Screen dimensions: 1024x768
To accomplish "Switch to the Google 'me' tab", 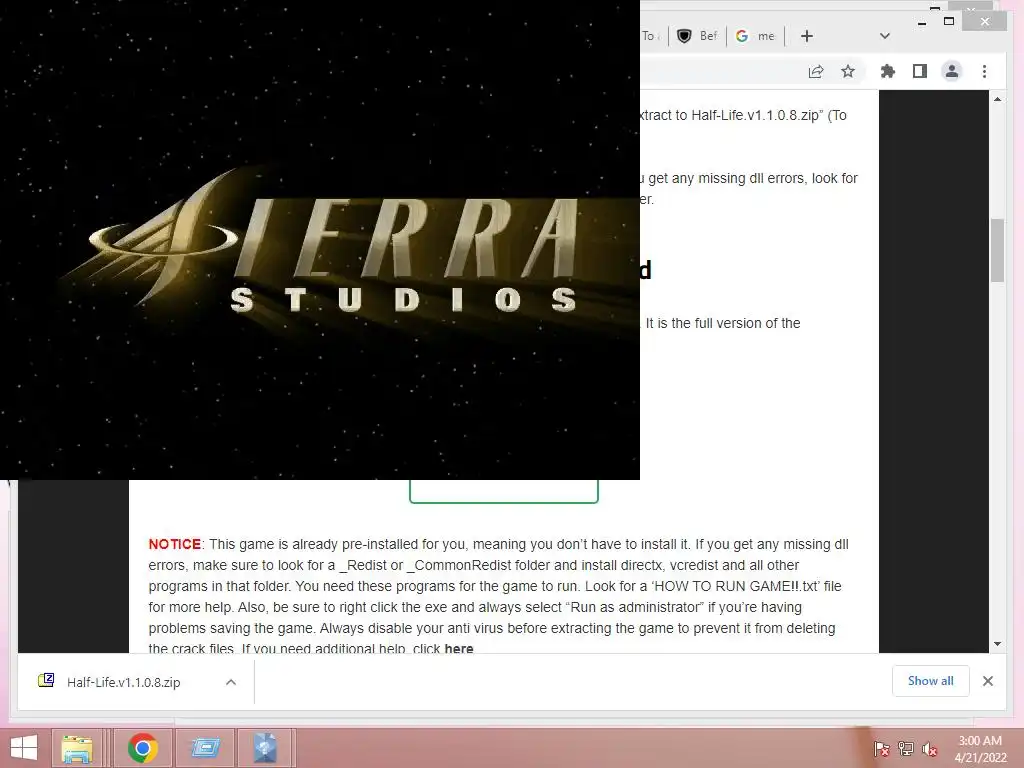I will [756, 36].
